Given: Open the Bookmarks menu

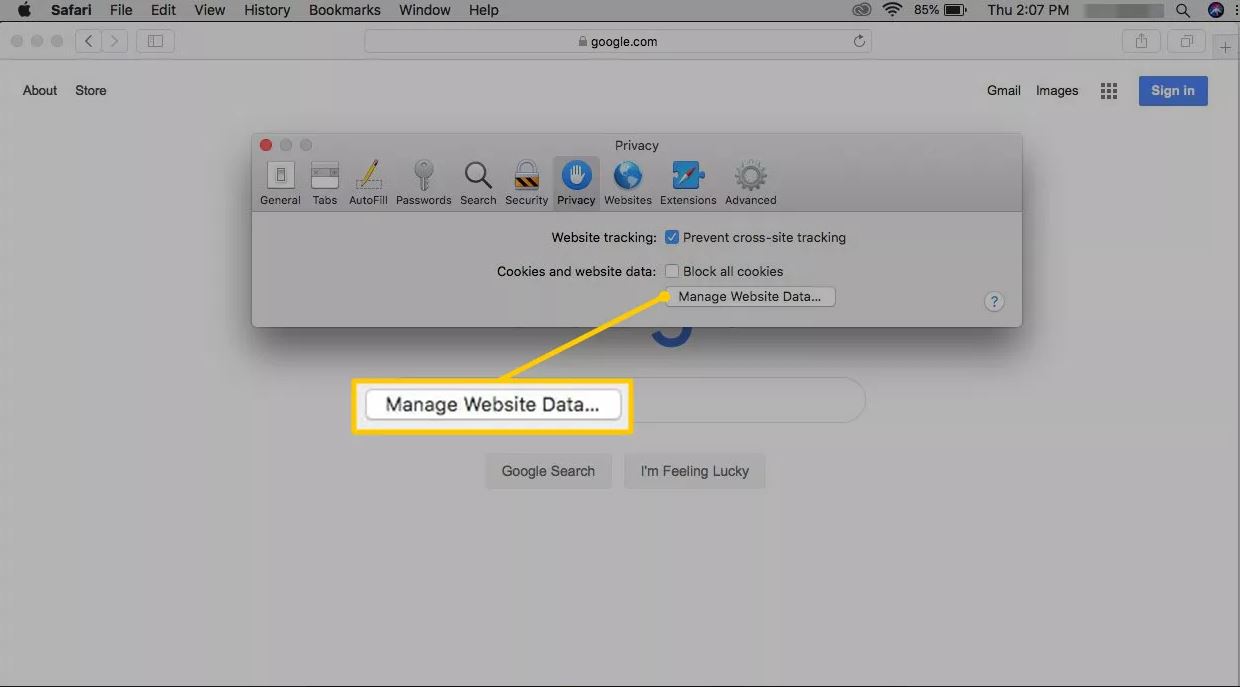Looking at the screenshot, I should pyautogui.click(x=344, y=10).
